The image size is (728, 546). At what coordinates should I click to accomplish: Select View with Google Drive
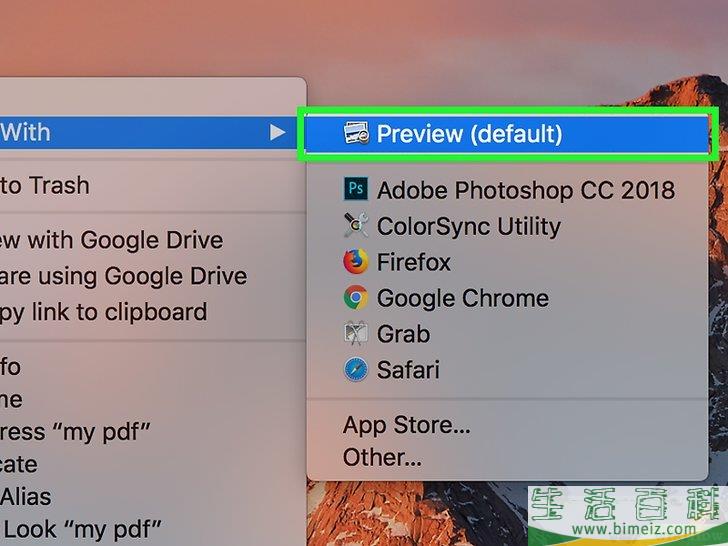[x=153, y=240]
